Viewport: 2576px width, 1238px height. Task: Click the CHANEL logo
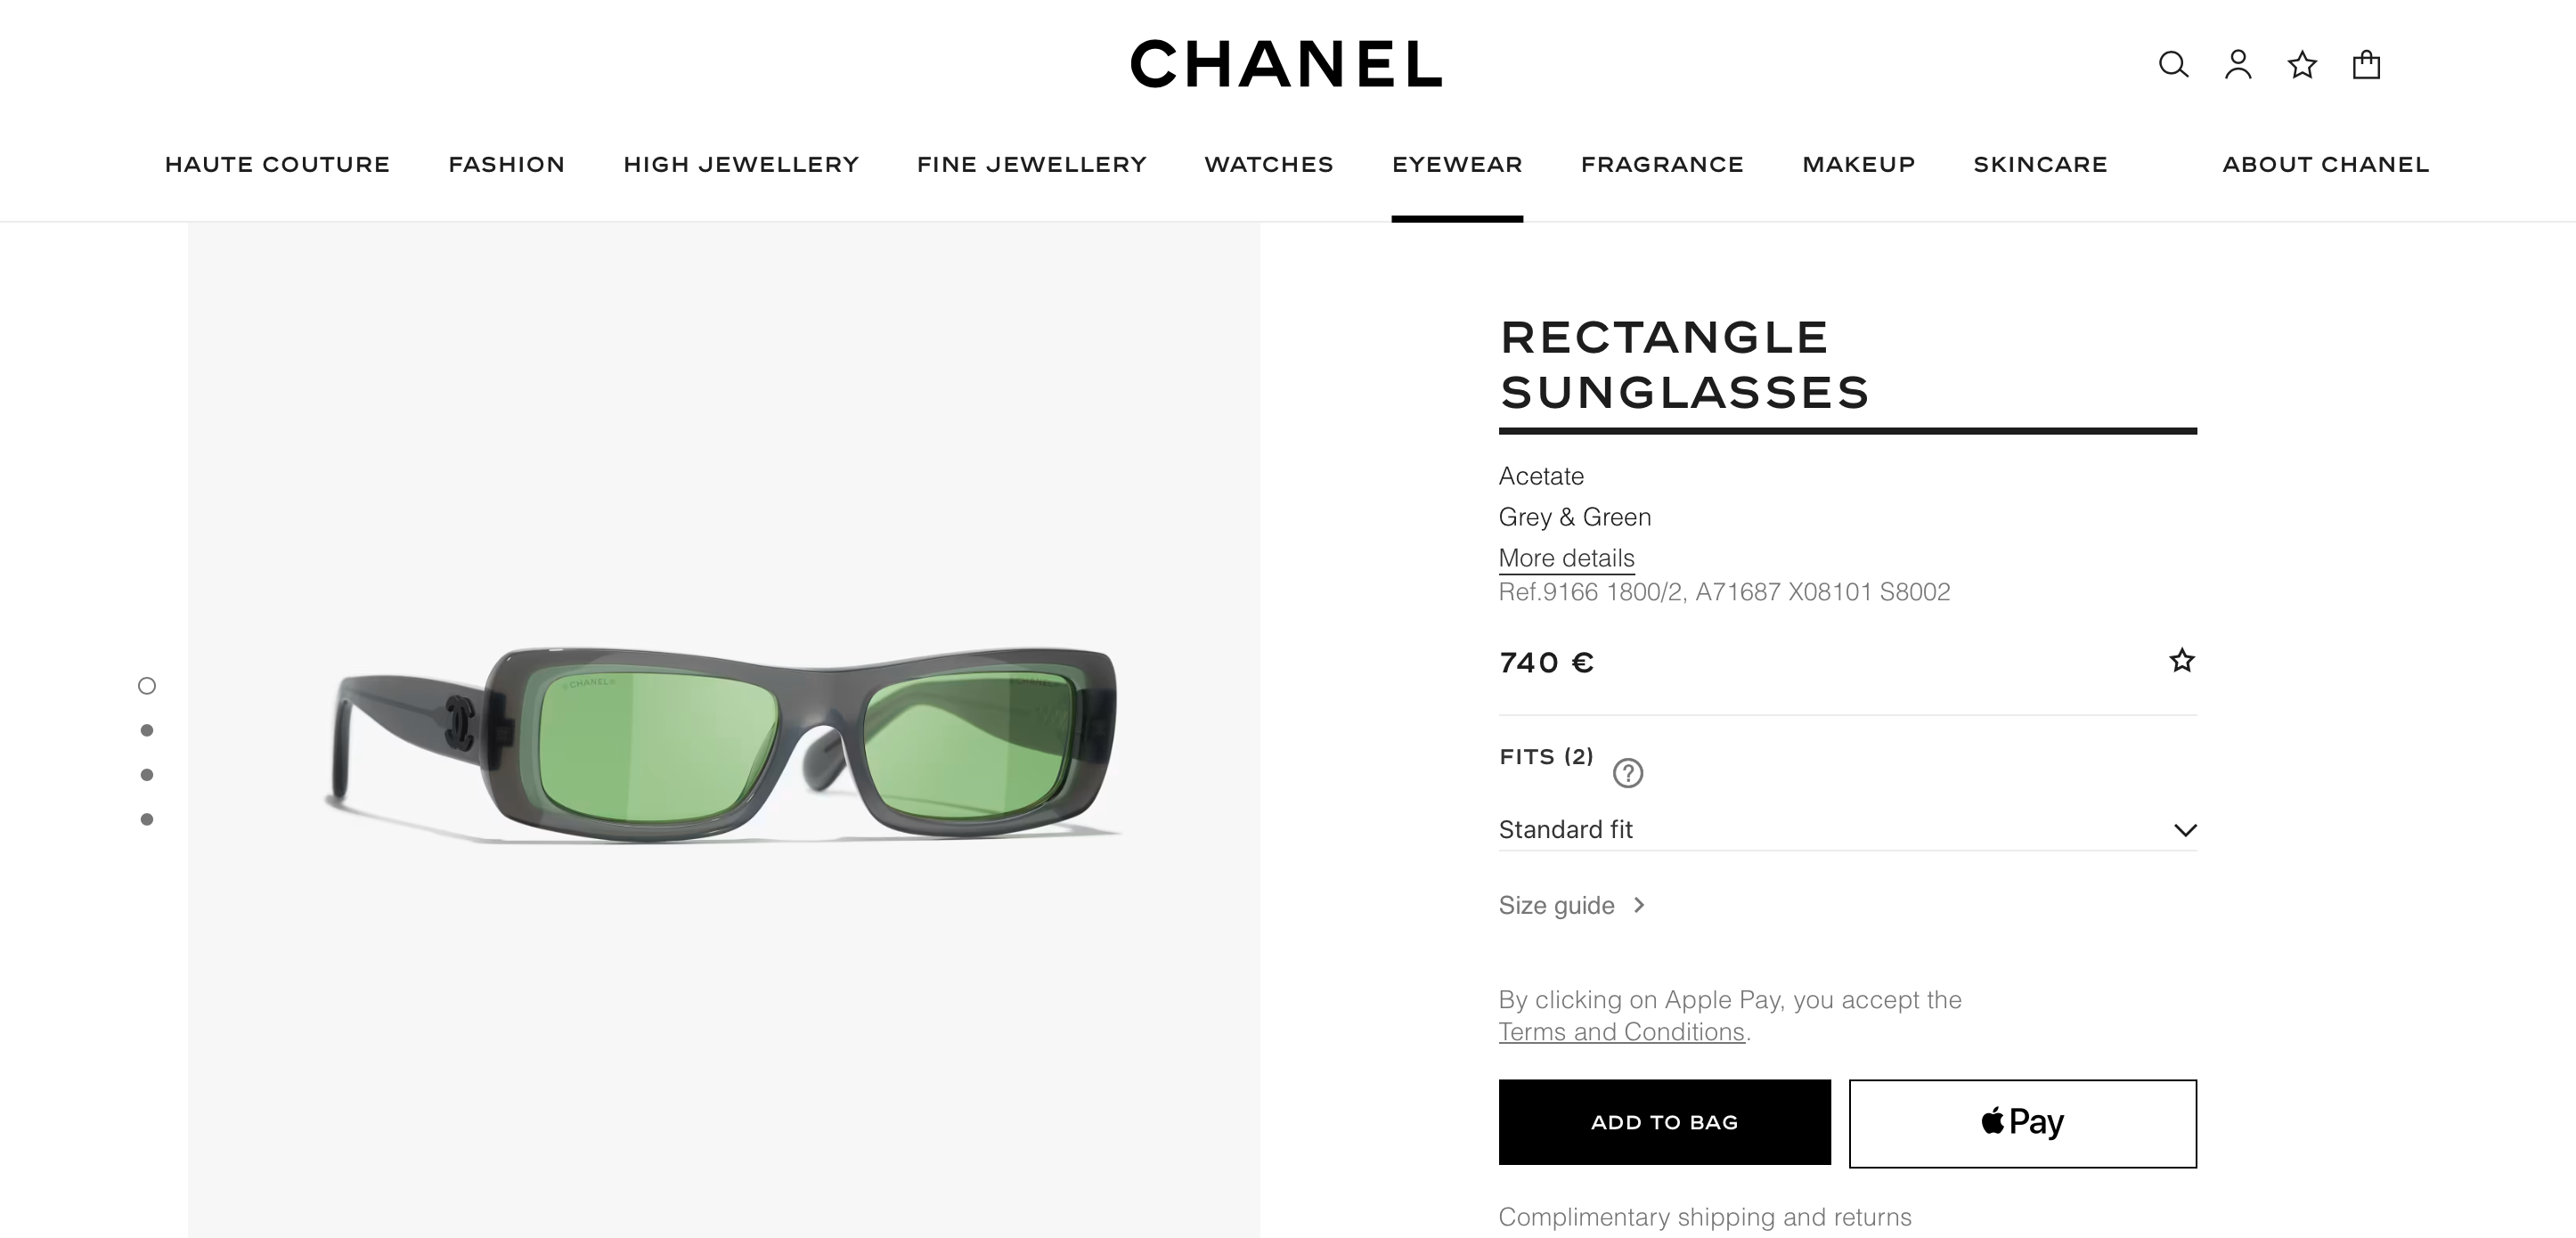pyautogui.click(x=1286, y=64)
